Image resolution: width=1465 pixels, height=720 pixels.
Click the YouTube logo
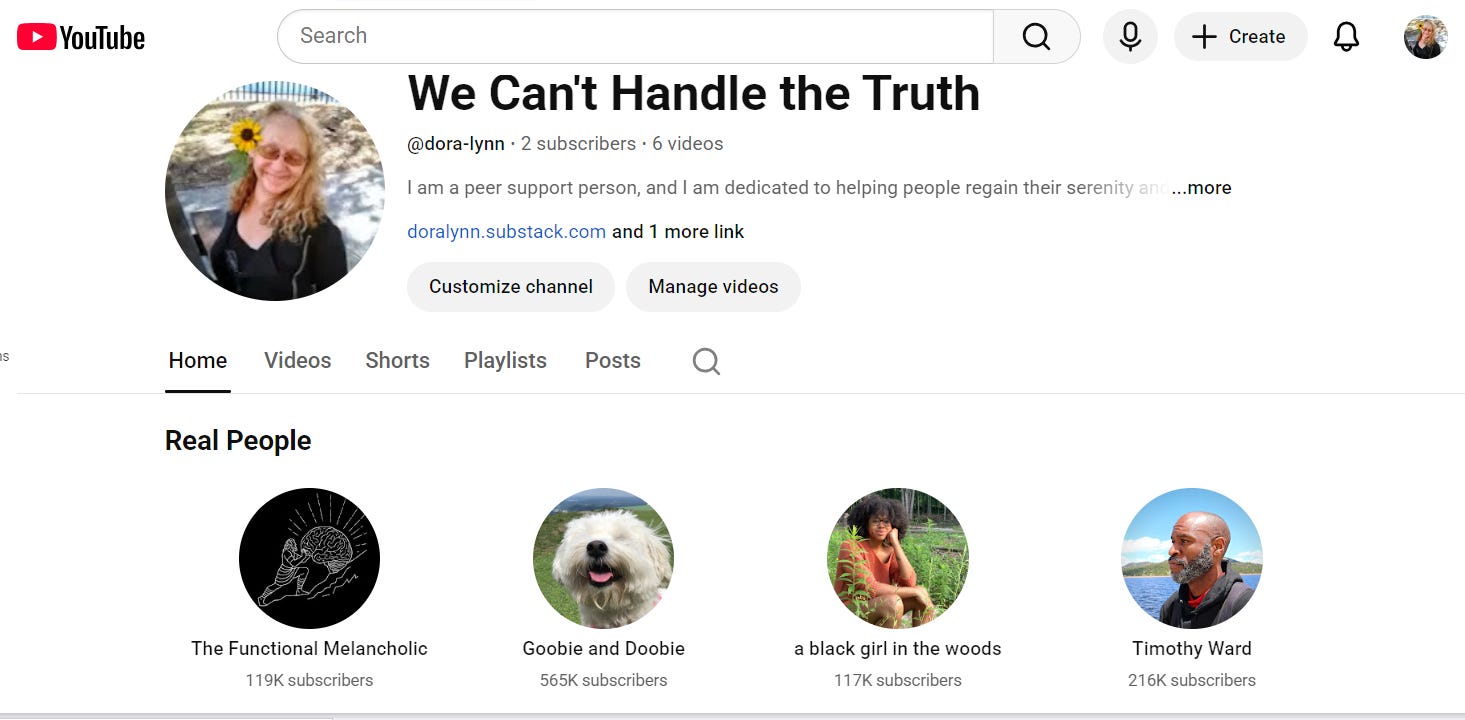pos(81,38)
